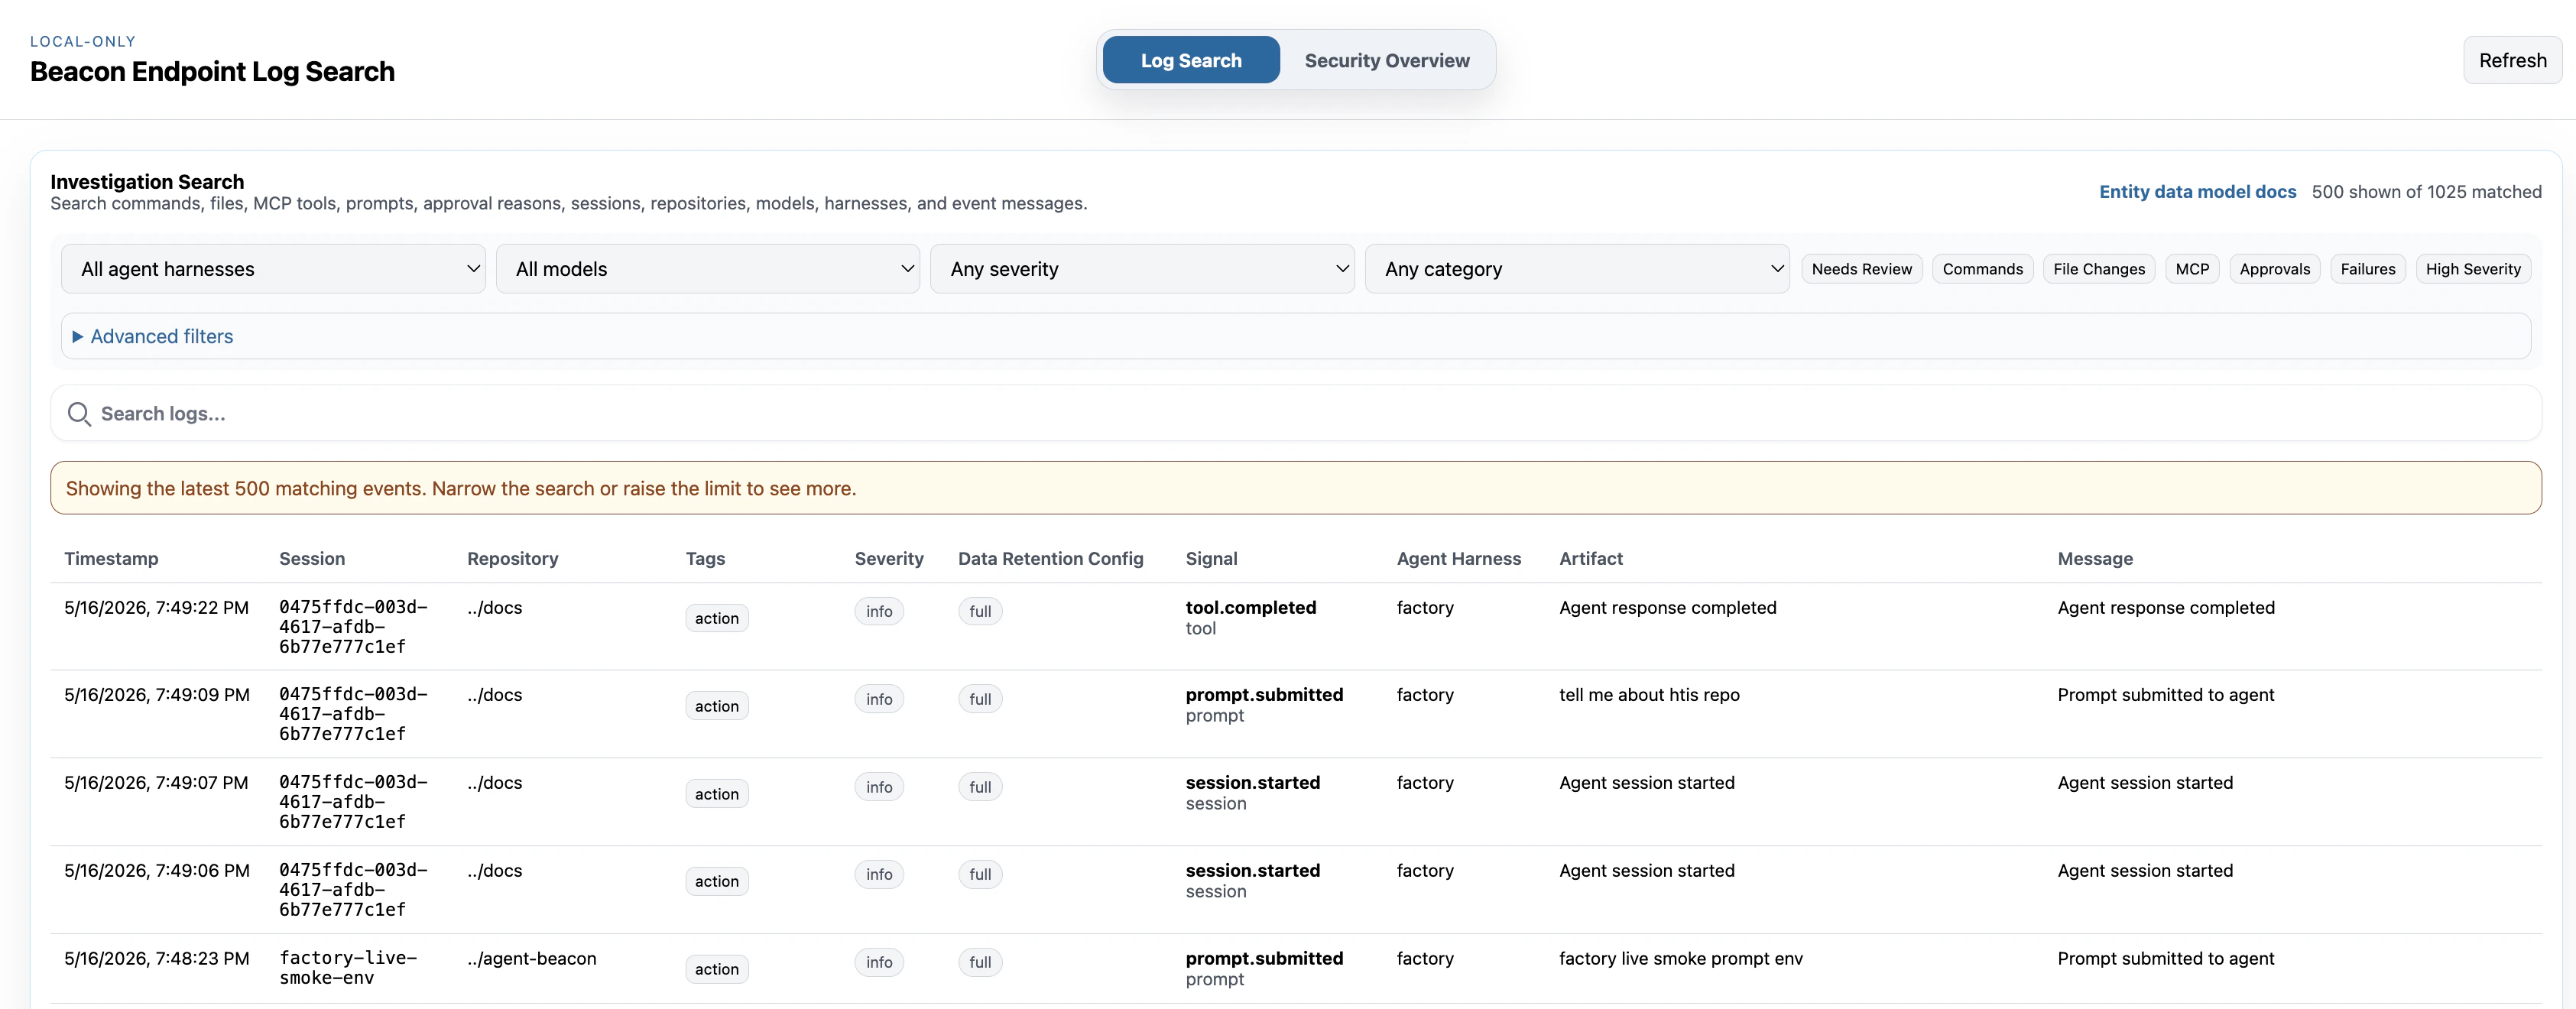This screenshot has width=2576, height=1009.
Task: Click the Signal column header
Action: click(x=1211, y=559)
